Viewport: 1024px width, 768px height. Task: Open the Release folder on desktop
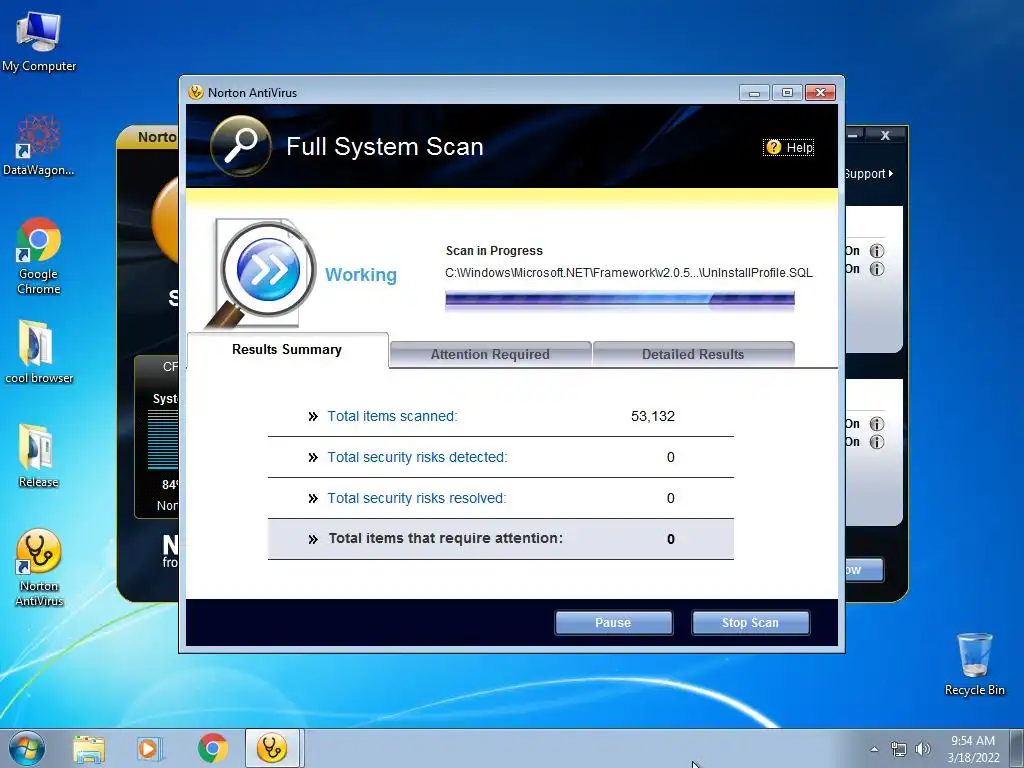pyautogui.click(x=39, y=456)
